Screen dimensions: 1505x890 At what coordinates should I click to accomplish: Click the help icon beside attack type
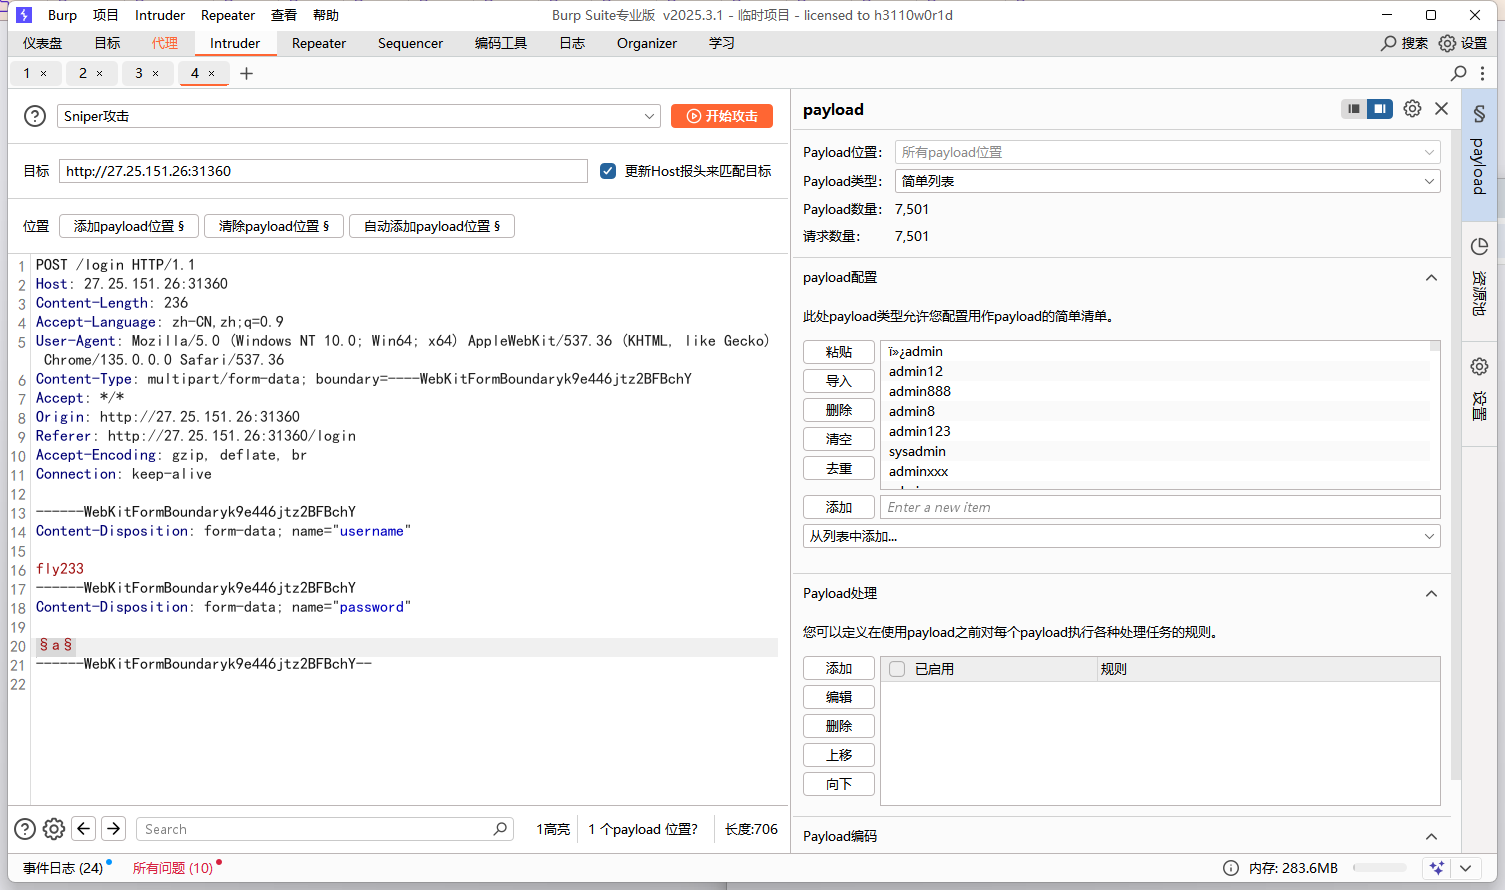point(35,116)
